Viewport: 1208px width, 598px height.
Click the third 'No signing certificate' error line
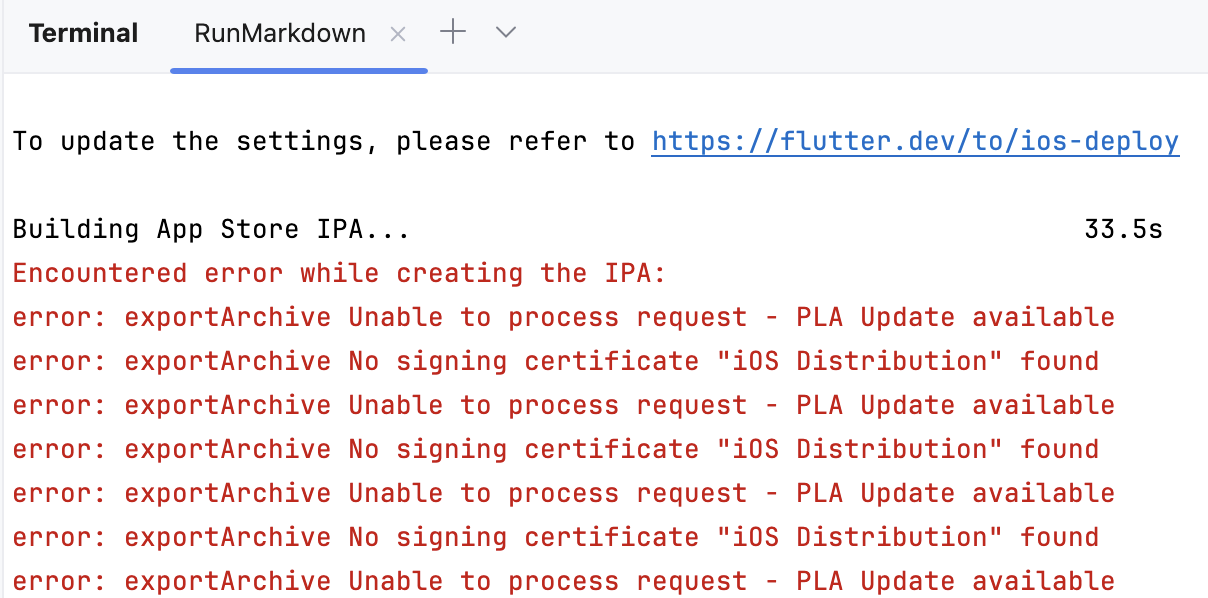[555, 537]
